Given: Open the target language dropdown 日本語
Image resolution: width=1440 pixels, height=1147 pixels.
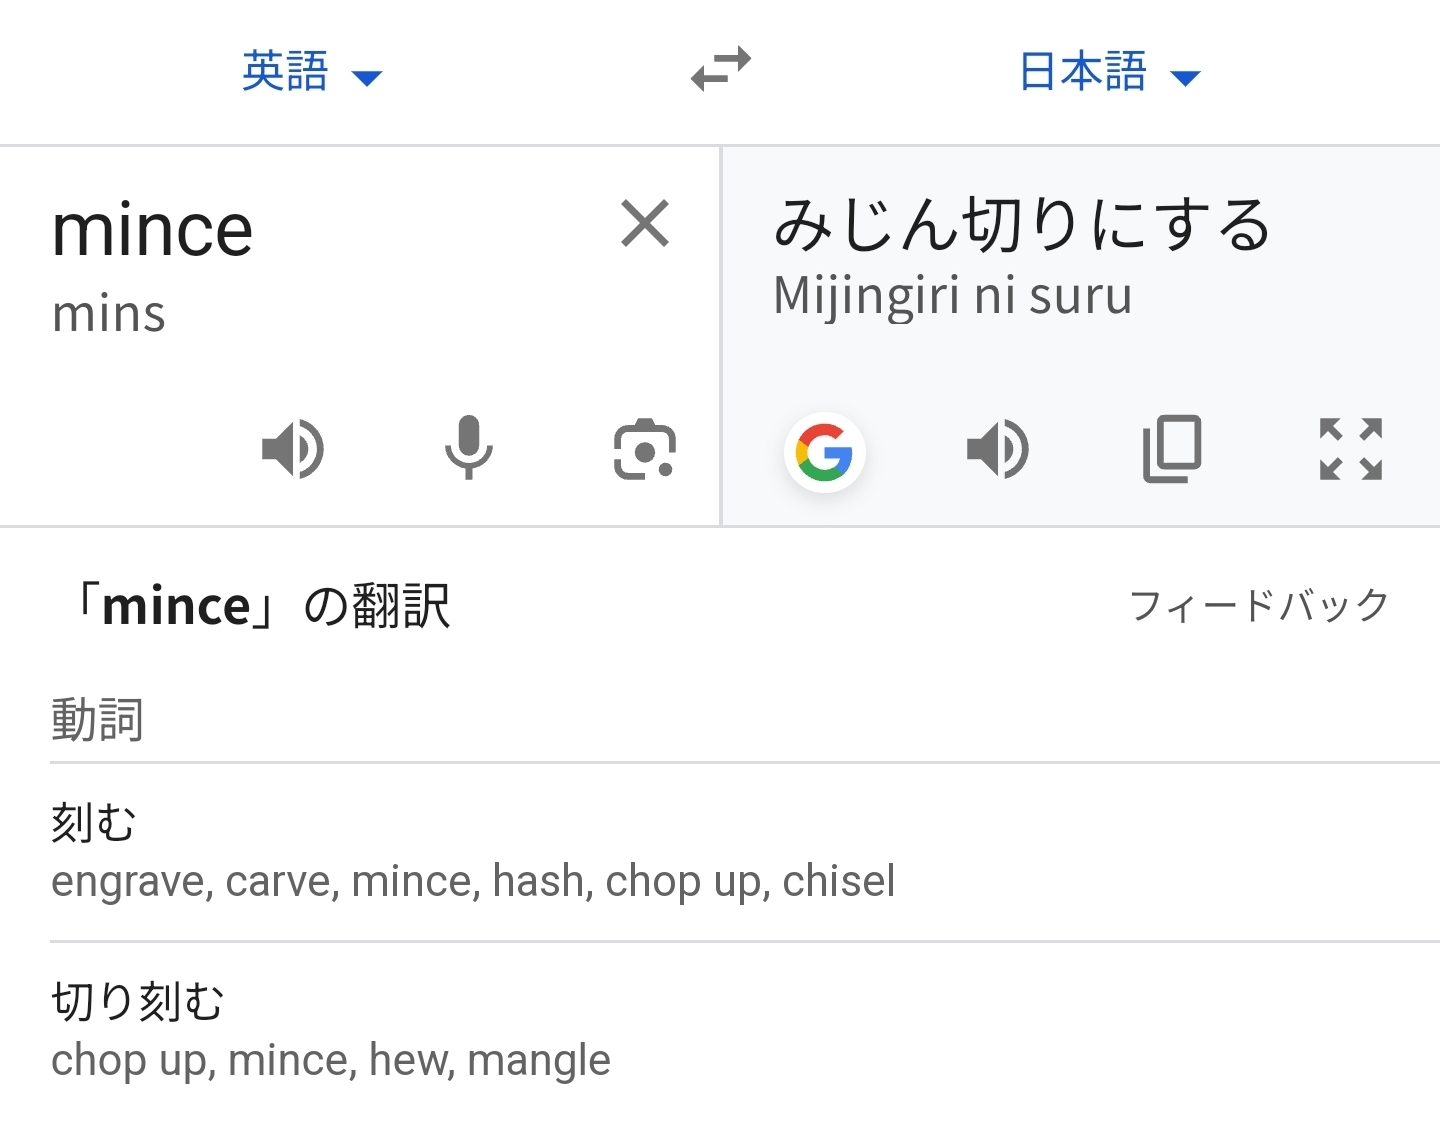Looking at the screenshot, I should pyautogui.click(x=1083, y=72).
